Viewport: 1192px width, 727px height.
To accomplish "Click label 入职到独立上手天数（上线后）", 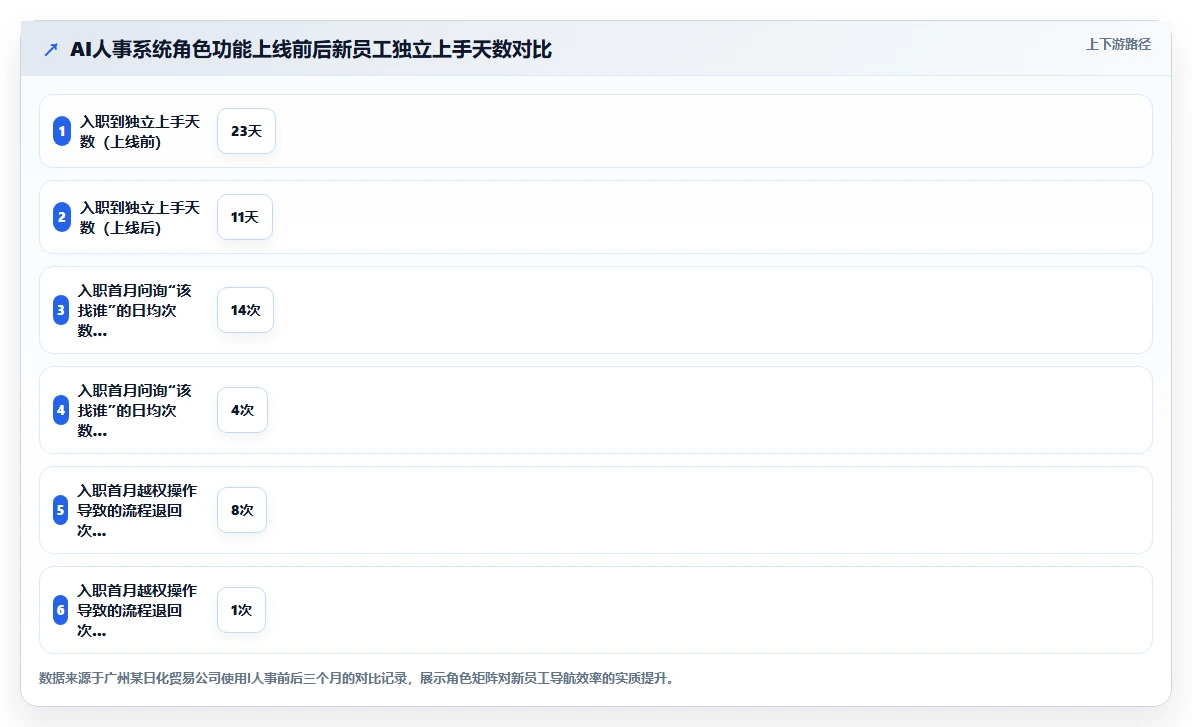I will pos(140,217).
